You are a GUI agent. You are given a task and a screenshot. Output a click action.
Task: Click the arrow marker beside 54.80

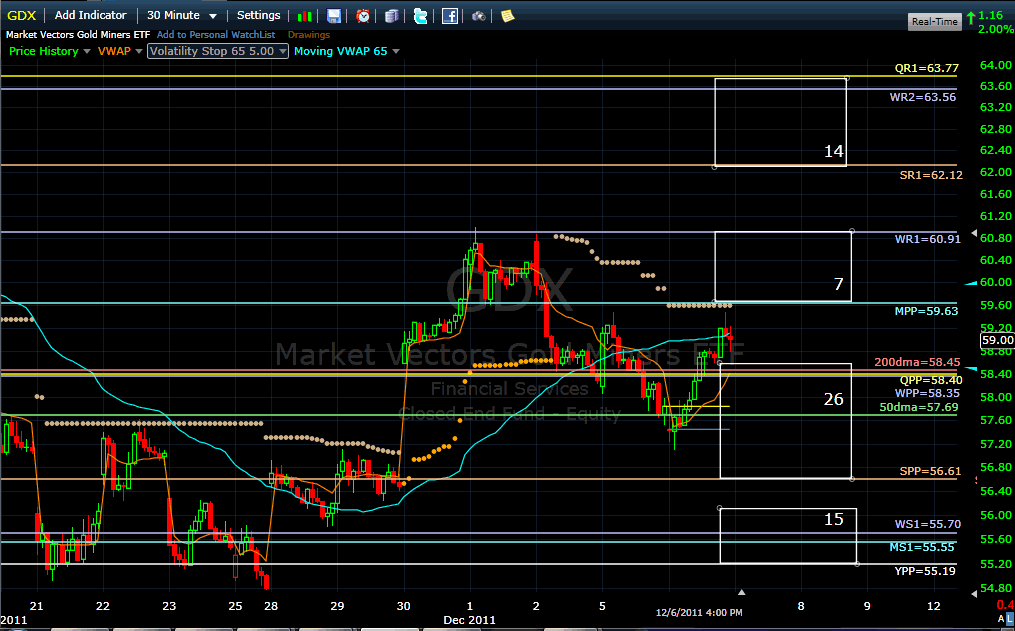[975, 592]
